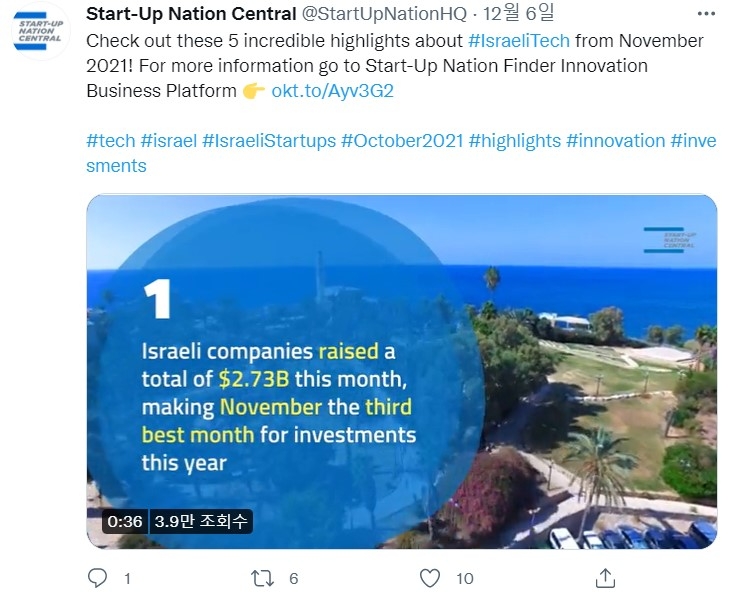The image size is (733, 600).
Task: Retweet this Start-Up Nation Central post
Action: click(x=263, y=578)
